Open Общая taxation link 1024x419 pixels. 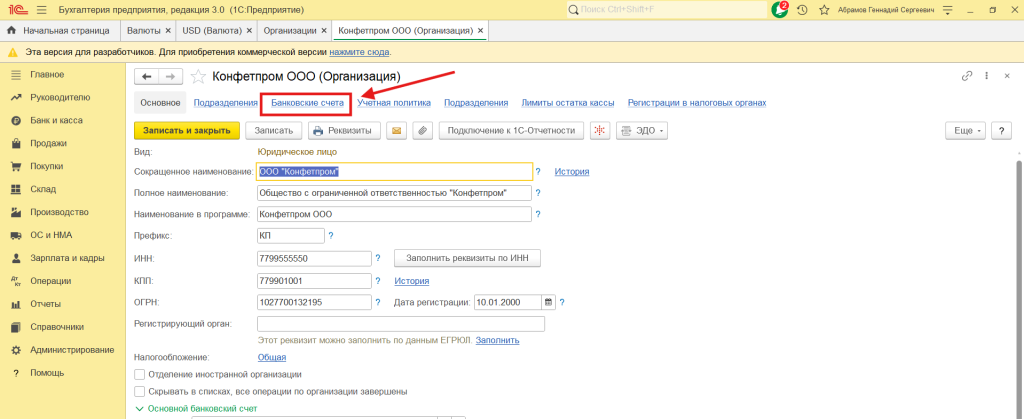click(x=272, y=358)
